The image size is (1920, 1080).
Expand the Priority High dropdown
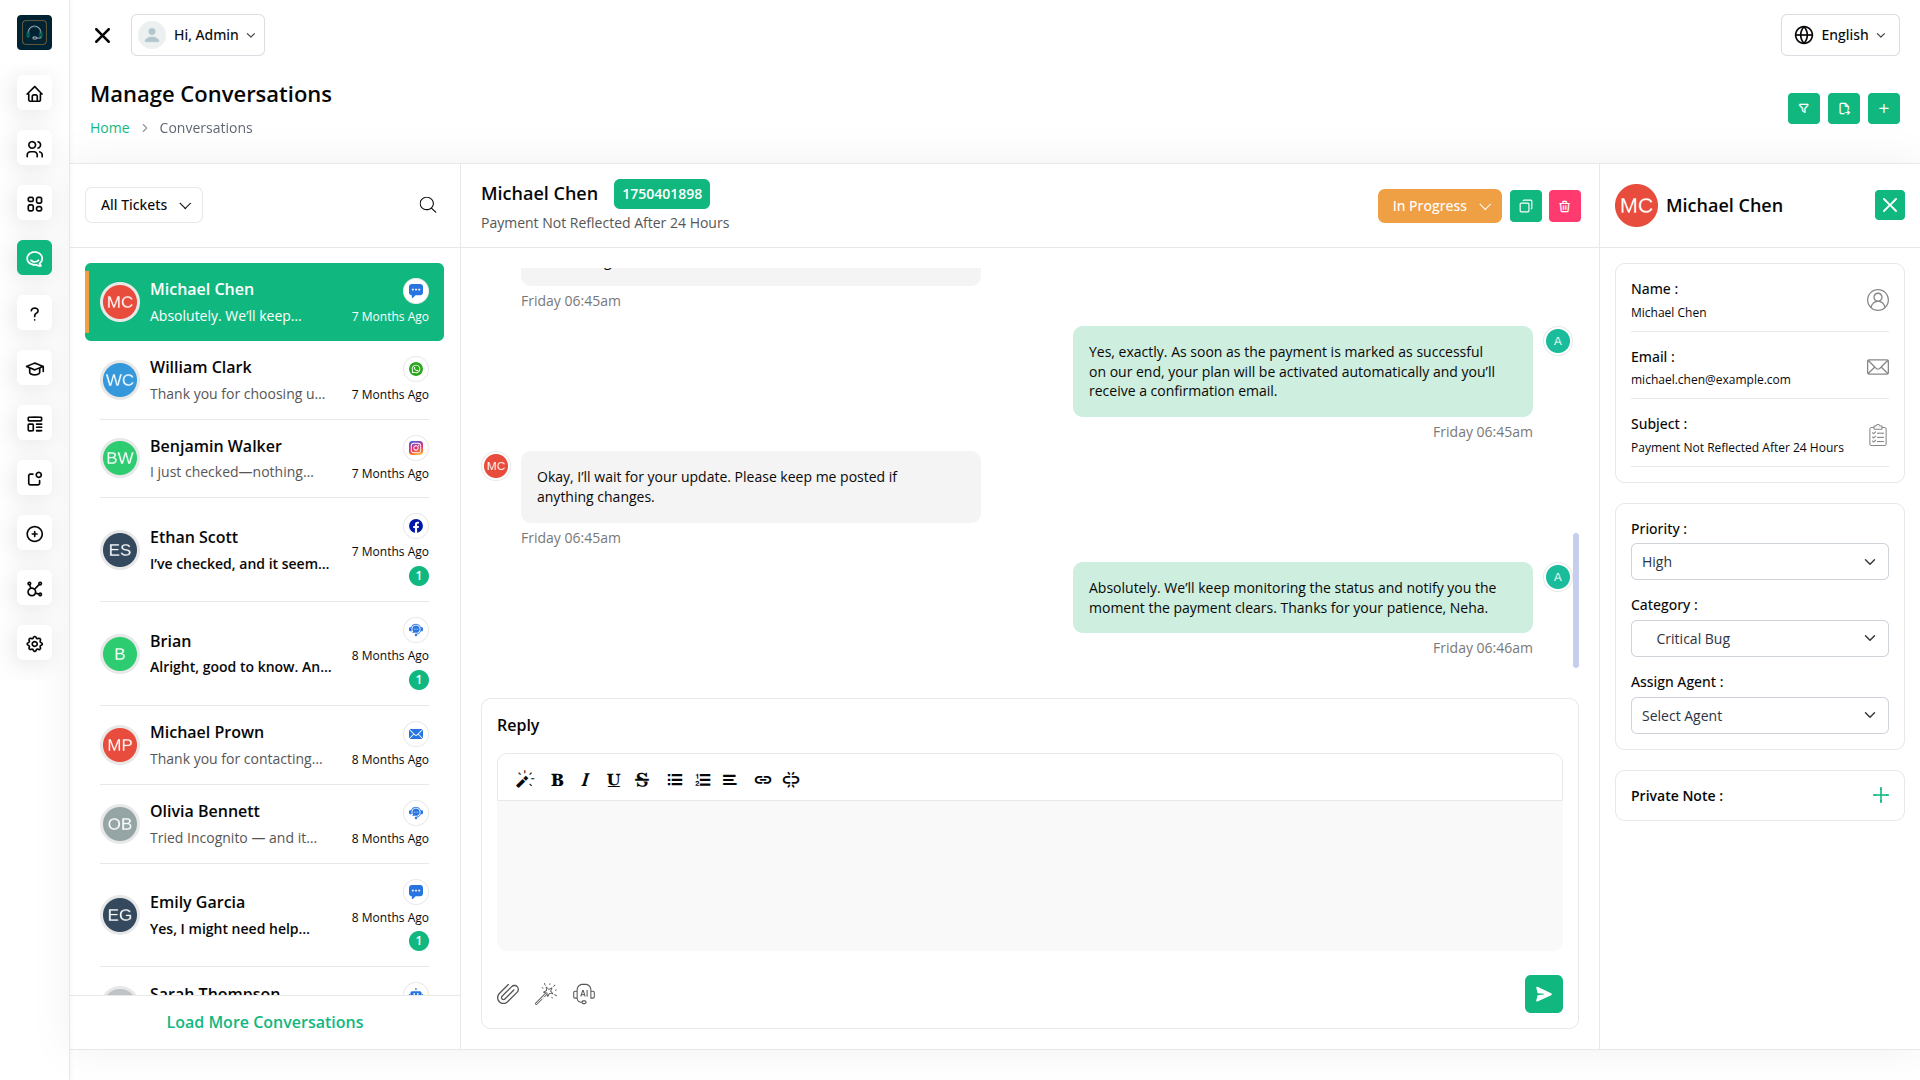pyautogui.click(x=1759, y=562)
